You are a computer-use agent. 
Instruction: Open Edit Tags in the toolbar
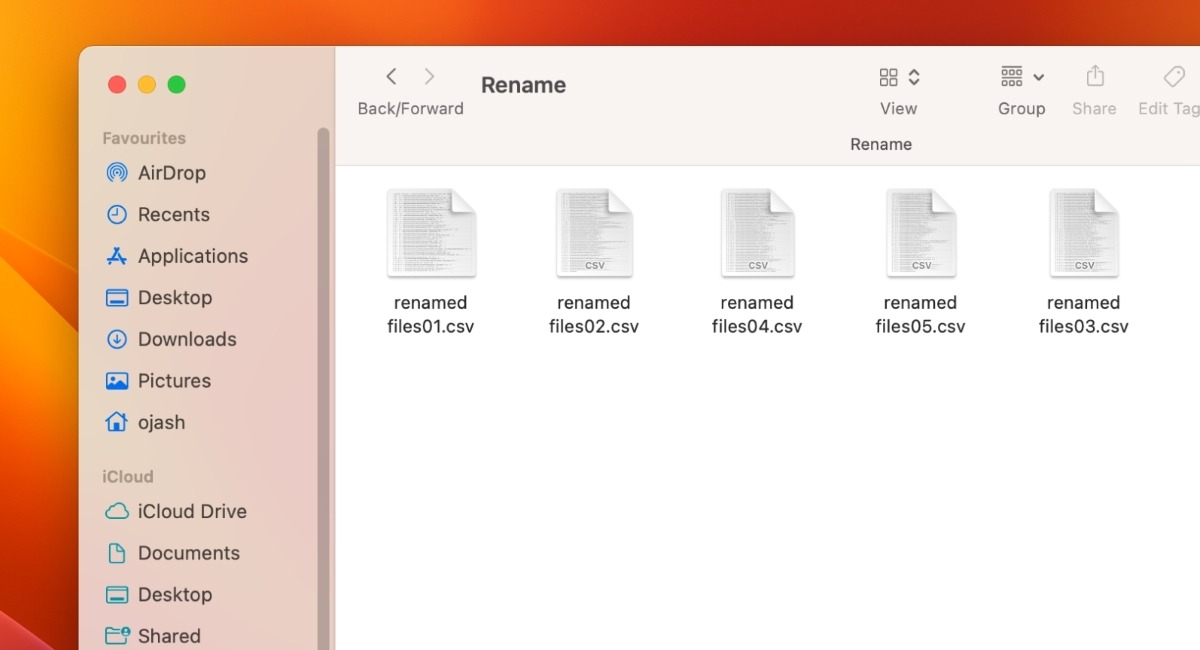pos(1172,76)
